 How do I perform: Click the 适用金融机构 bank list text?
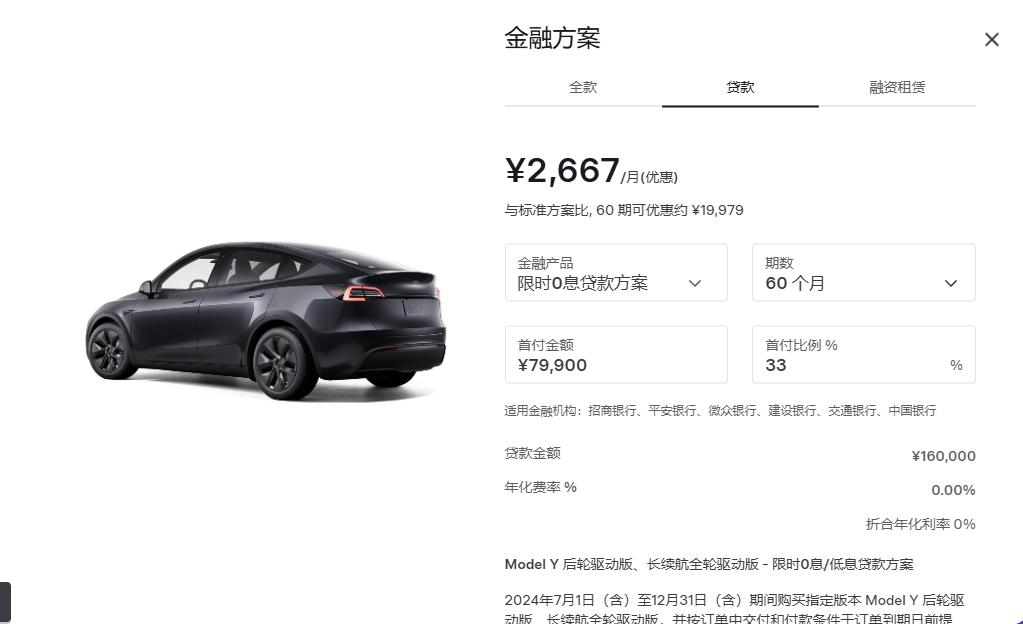720,411
